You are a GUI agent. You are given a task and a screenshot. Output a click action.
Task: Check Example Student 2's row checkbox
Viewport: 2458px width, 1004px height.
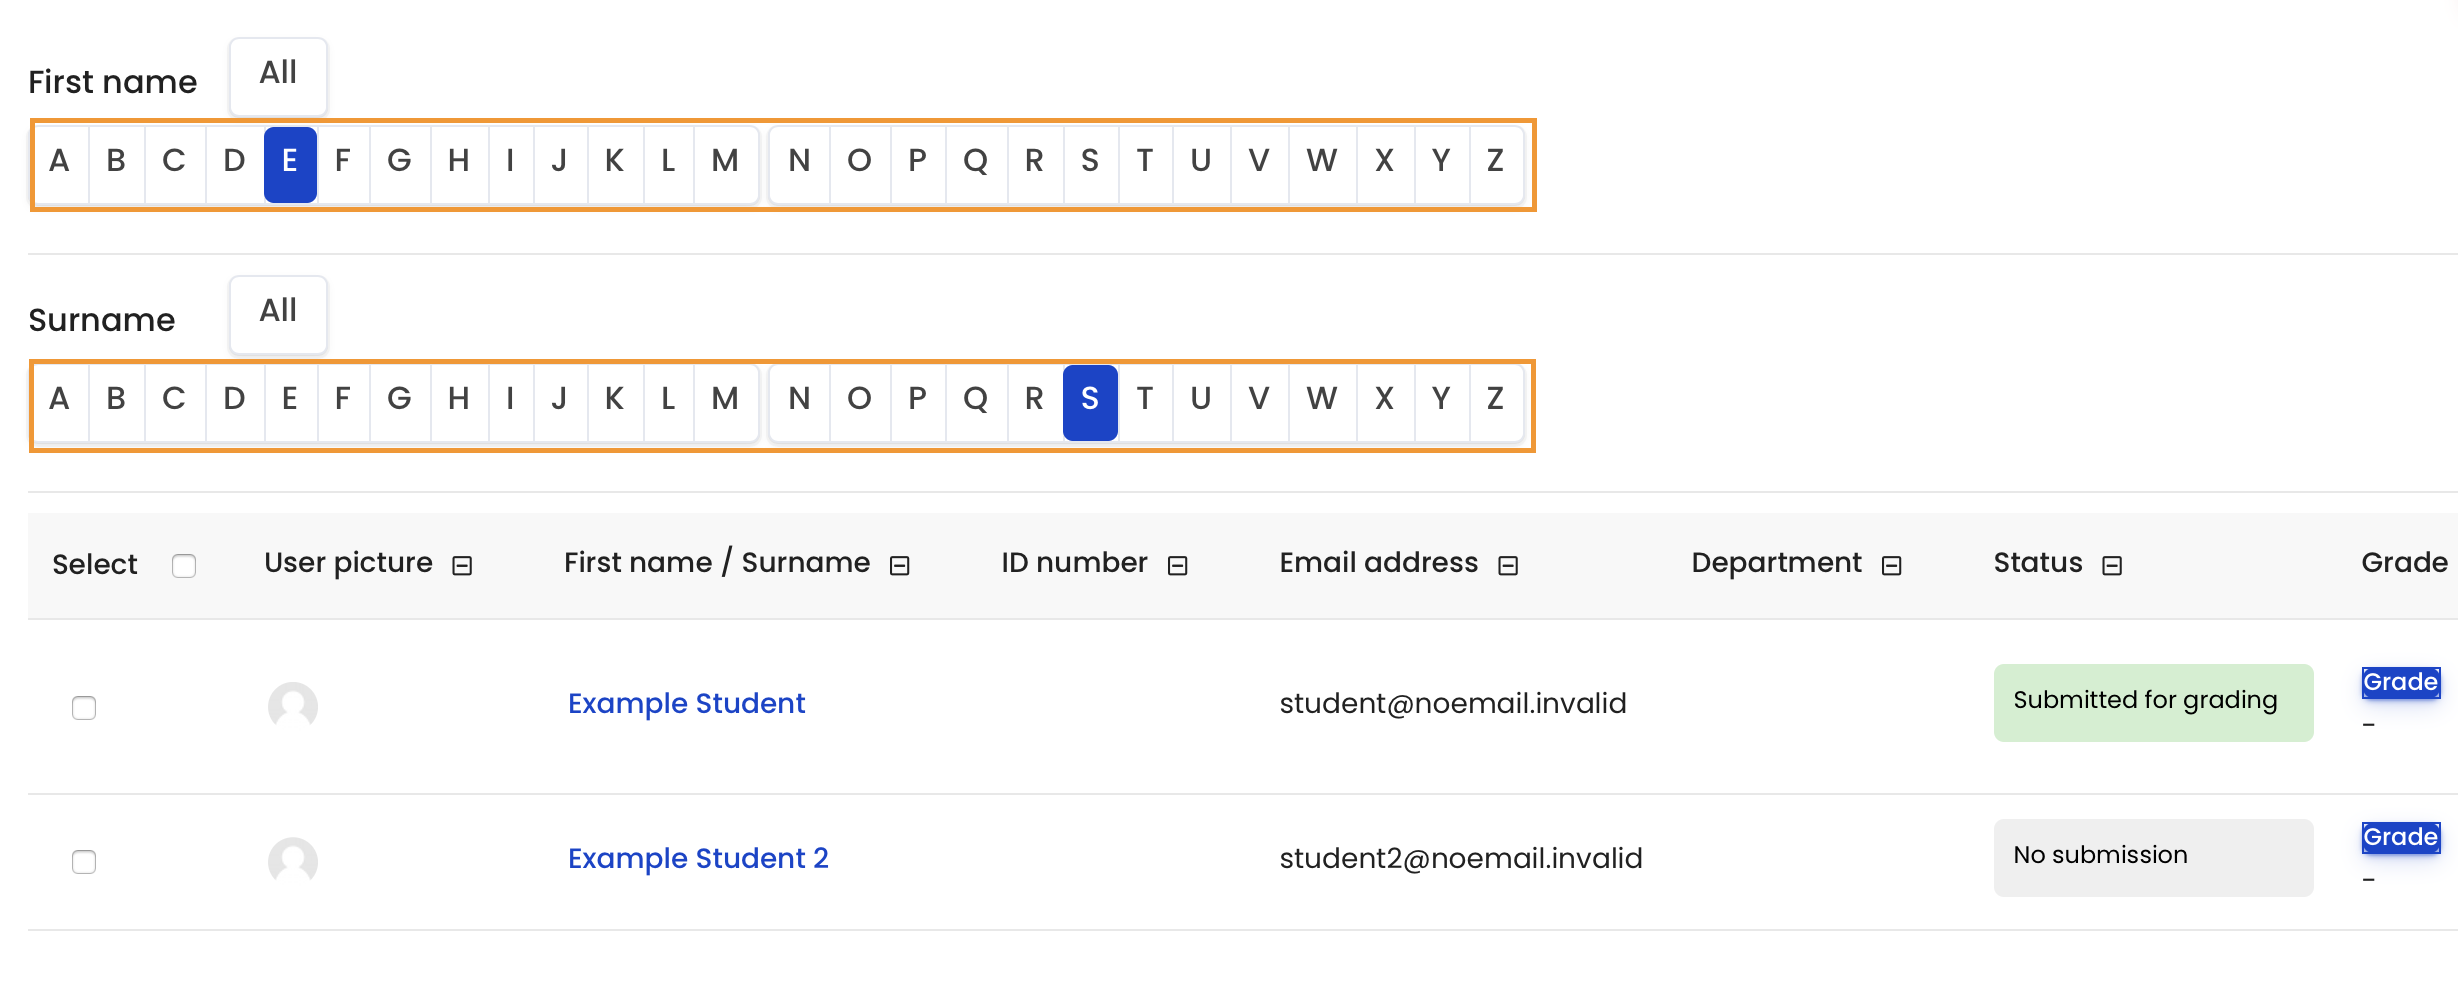pyautogui.click(x=84, y=862)
